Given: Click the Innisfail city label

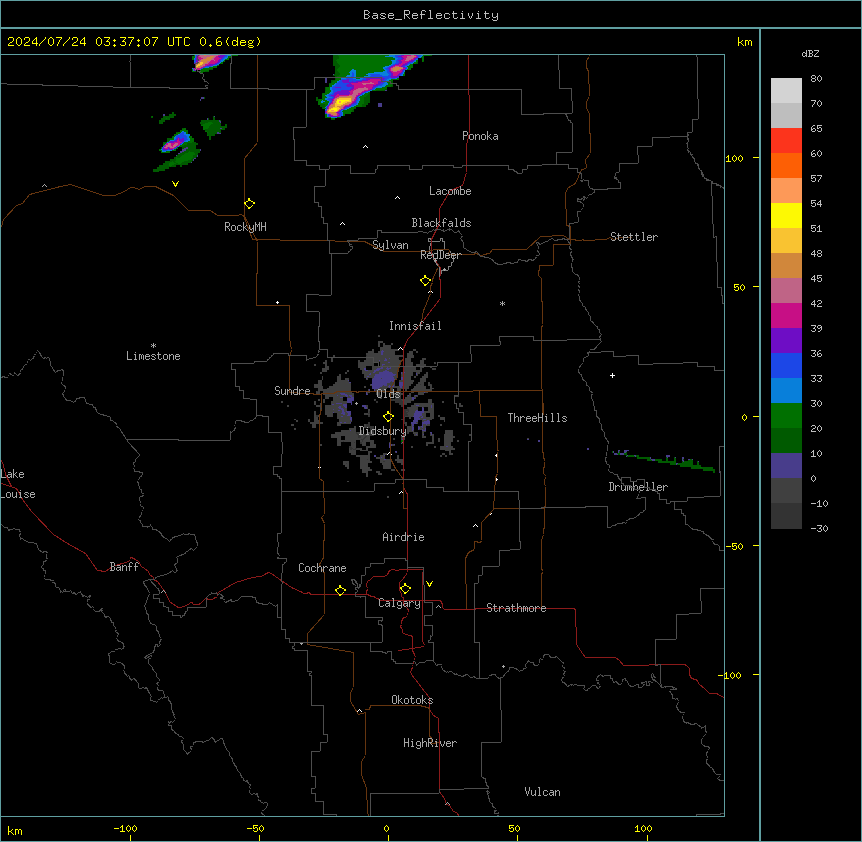Looking at the screenshot, I should pos(415,326).
